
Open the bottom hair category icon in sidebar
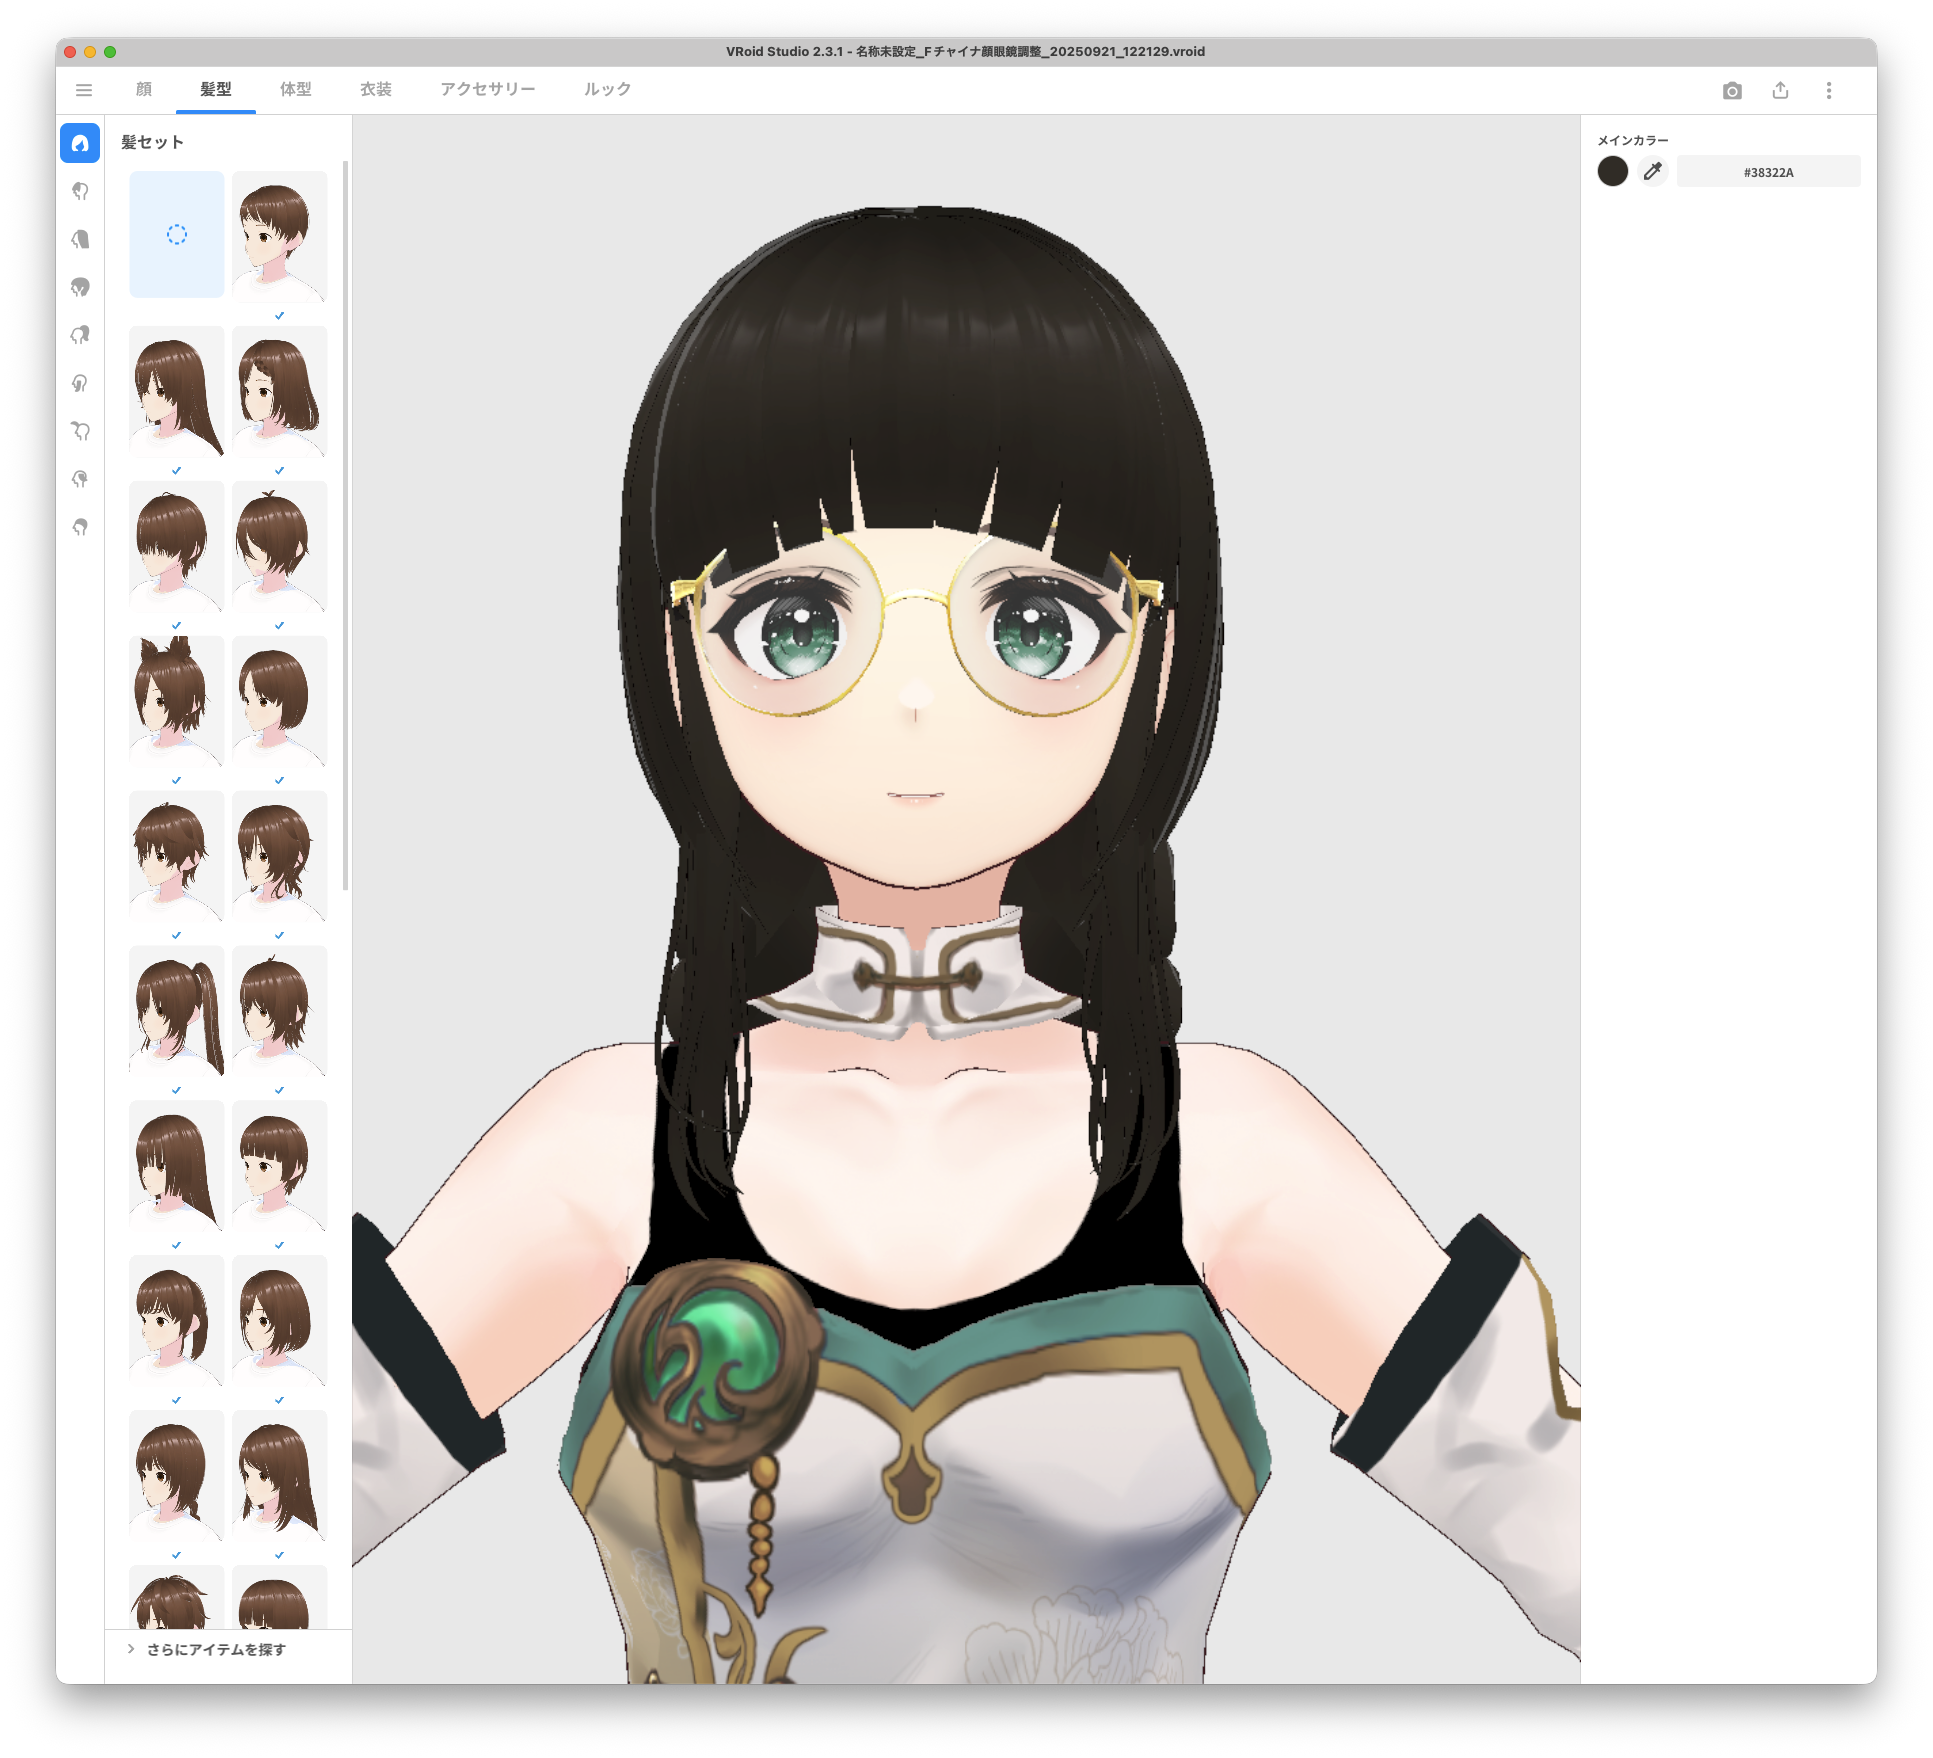tap(80, 527)
